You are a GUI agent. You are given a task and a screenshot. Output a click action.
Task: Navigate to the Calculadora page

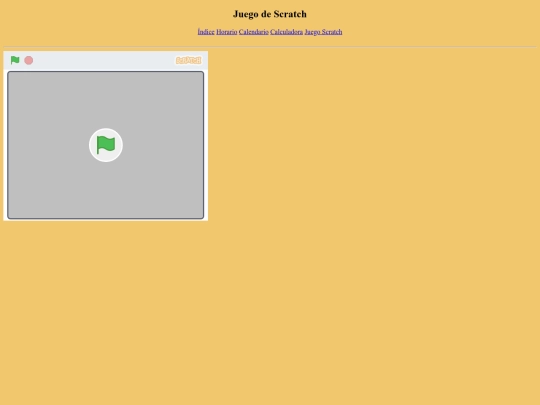(287, 32)
